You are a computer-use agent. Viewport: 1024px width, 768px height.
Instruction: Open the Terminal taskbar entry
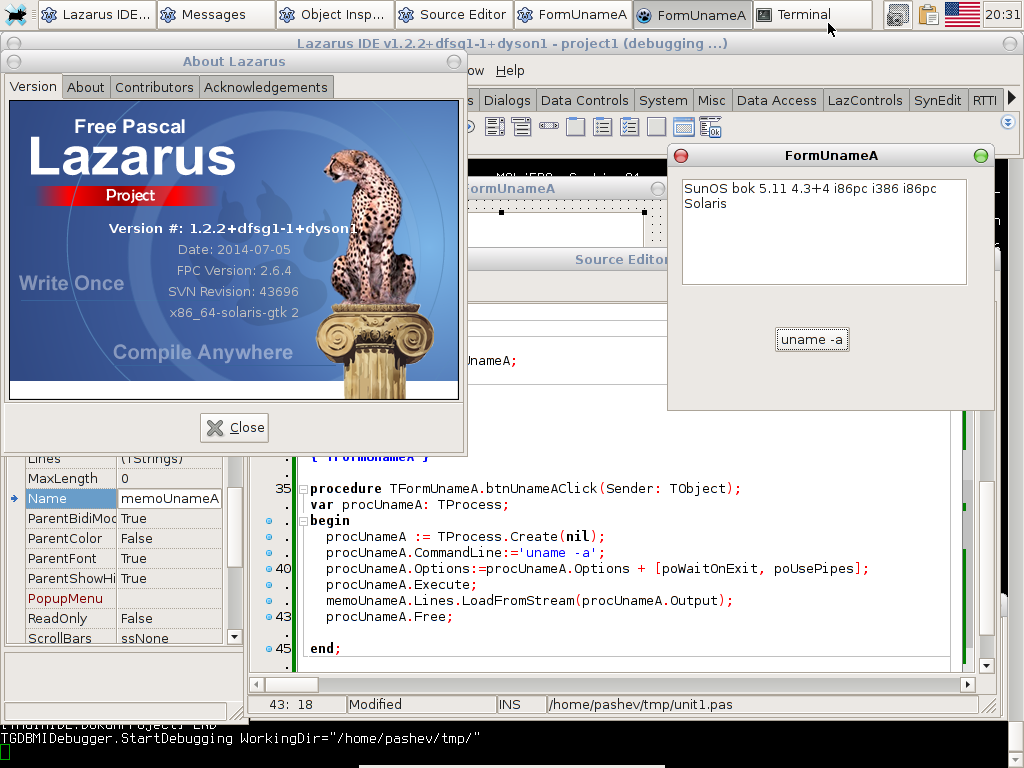click(812, 14)
